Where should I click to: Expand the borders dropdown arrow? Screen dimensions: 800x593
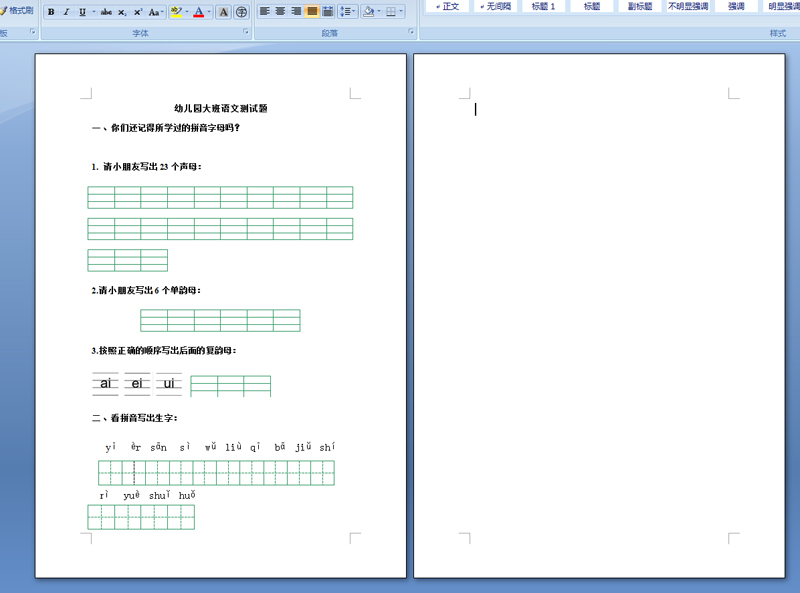402,11
